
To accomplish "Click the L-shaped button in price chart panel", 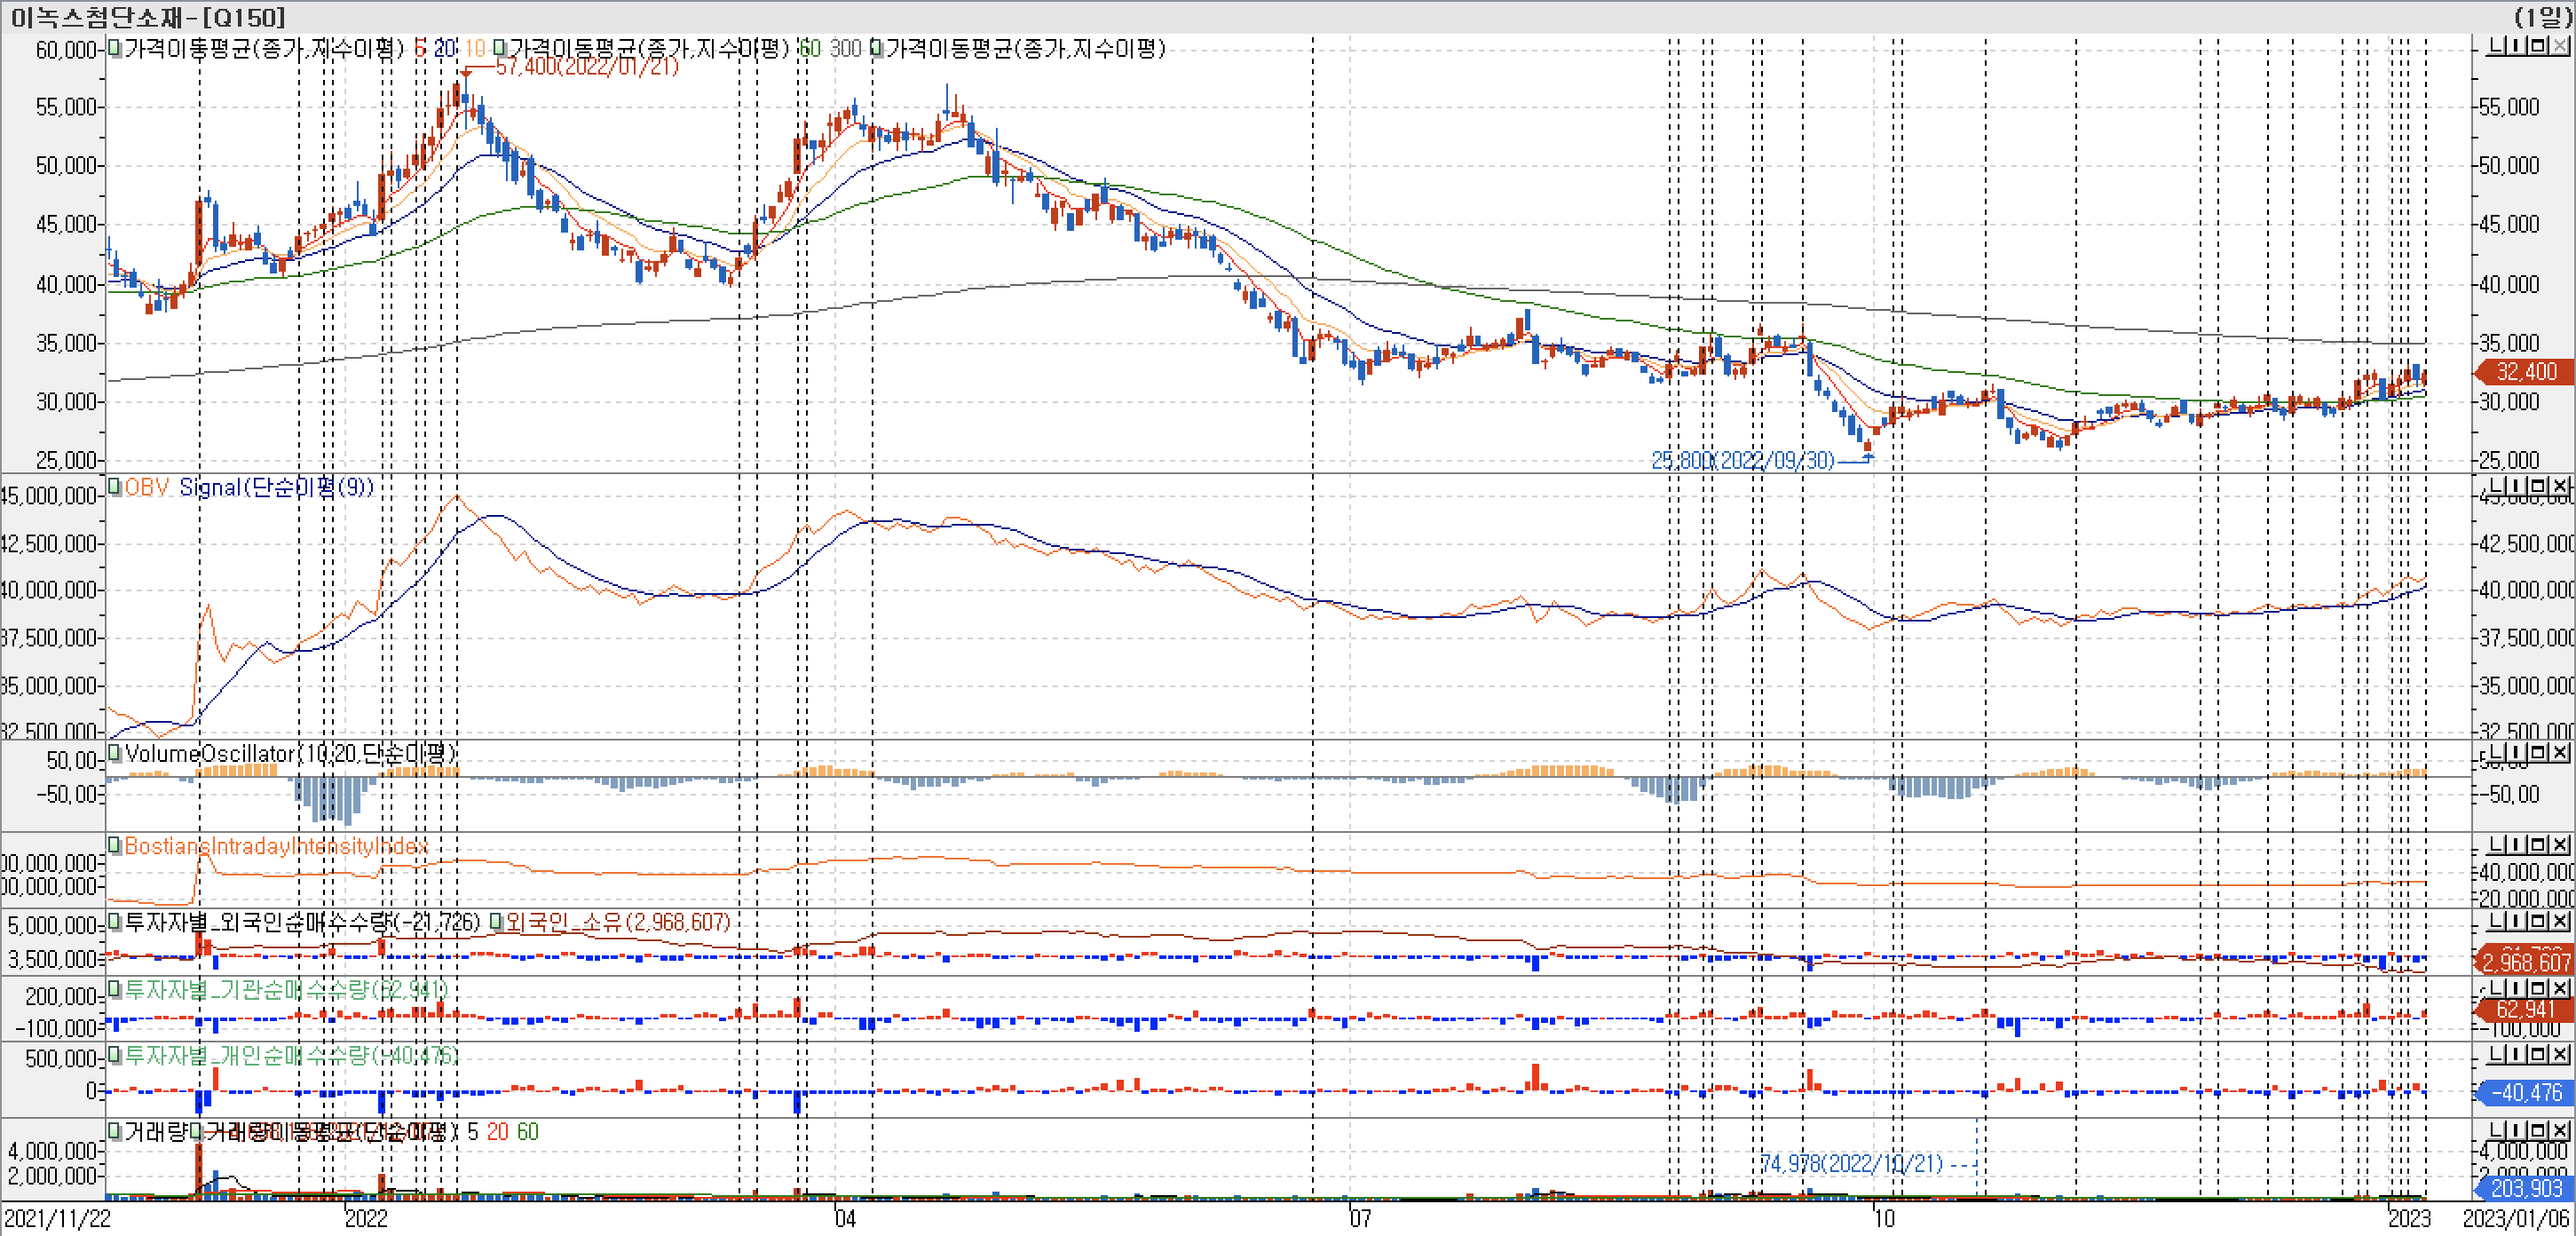I will click(2494, 46).
